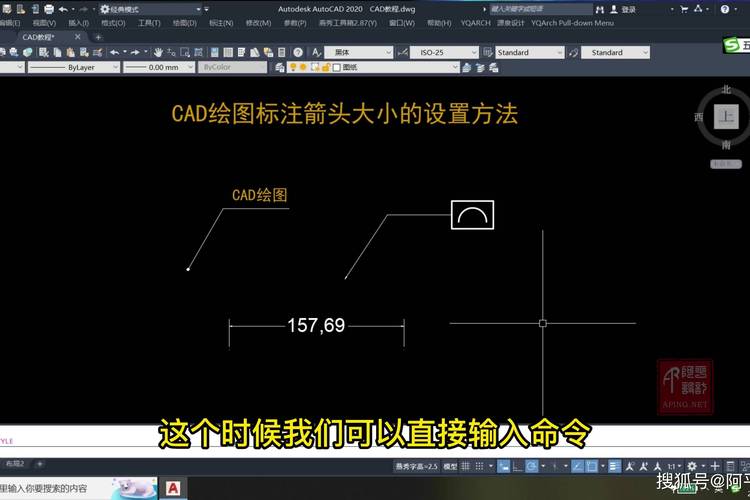This screenshot has width=750, height=500.
Task: Click the Dimension Style icon
Action: pos(402,52)
